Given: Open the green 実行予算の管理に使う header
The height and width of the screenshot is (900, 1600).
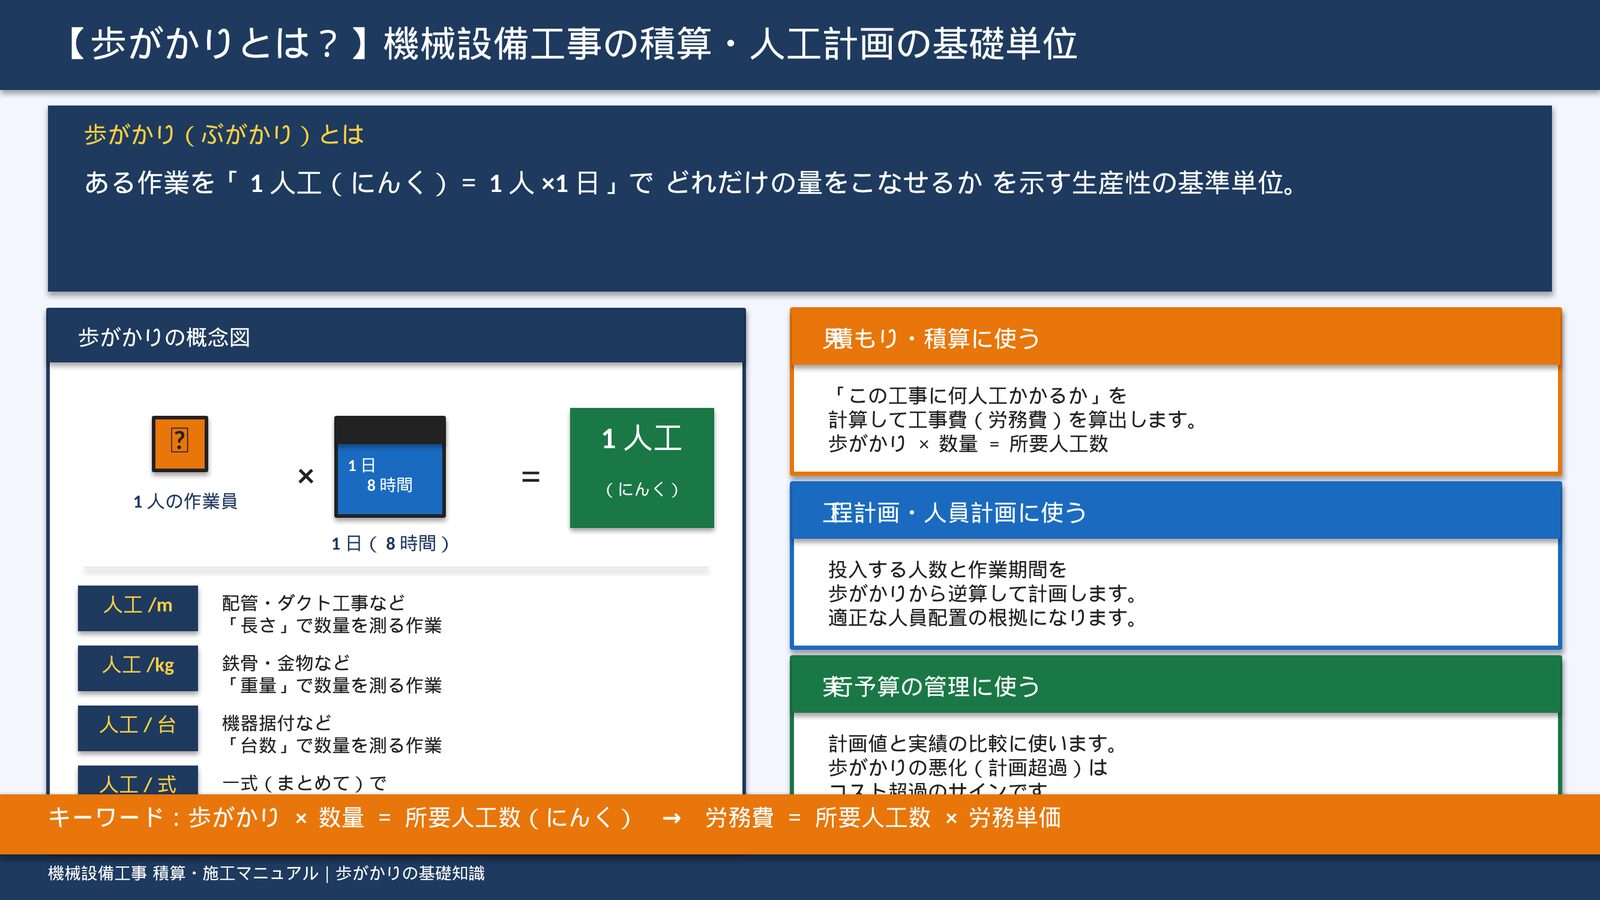Looking at the screenshot, I should point(1175,686).
